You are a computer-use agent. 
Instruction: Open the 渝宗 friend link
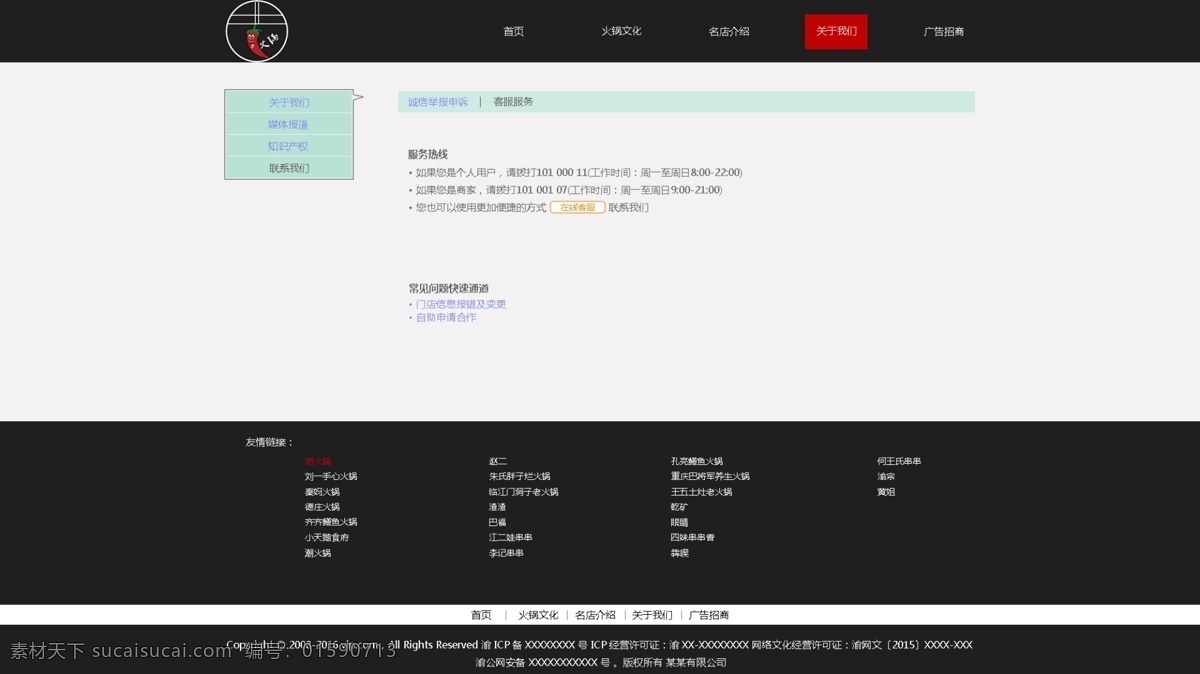pos(886,477)
